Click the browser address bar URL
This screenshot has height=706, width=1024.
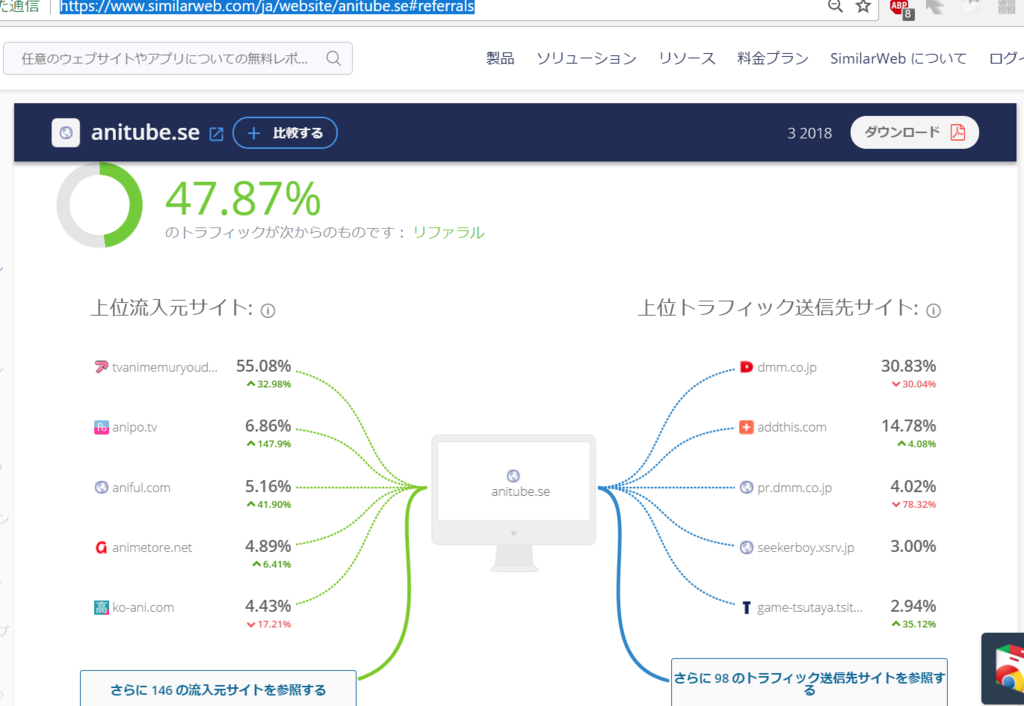pyautogui.click(x=267, y=7)
